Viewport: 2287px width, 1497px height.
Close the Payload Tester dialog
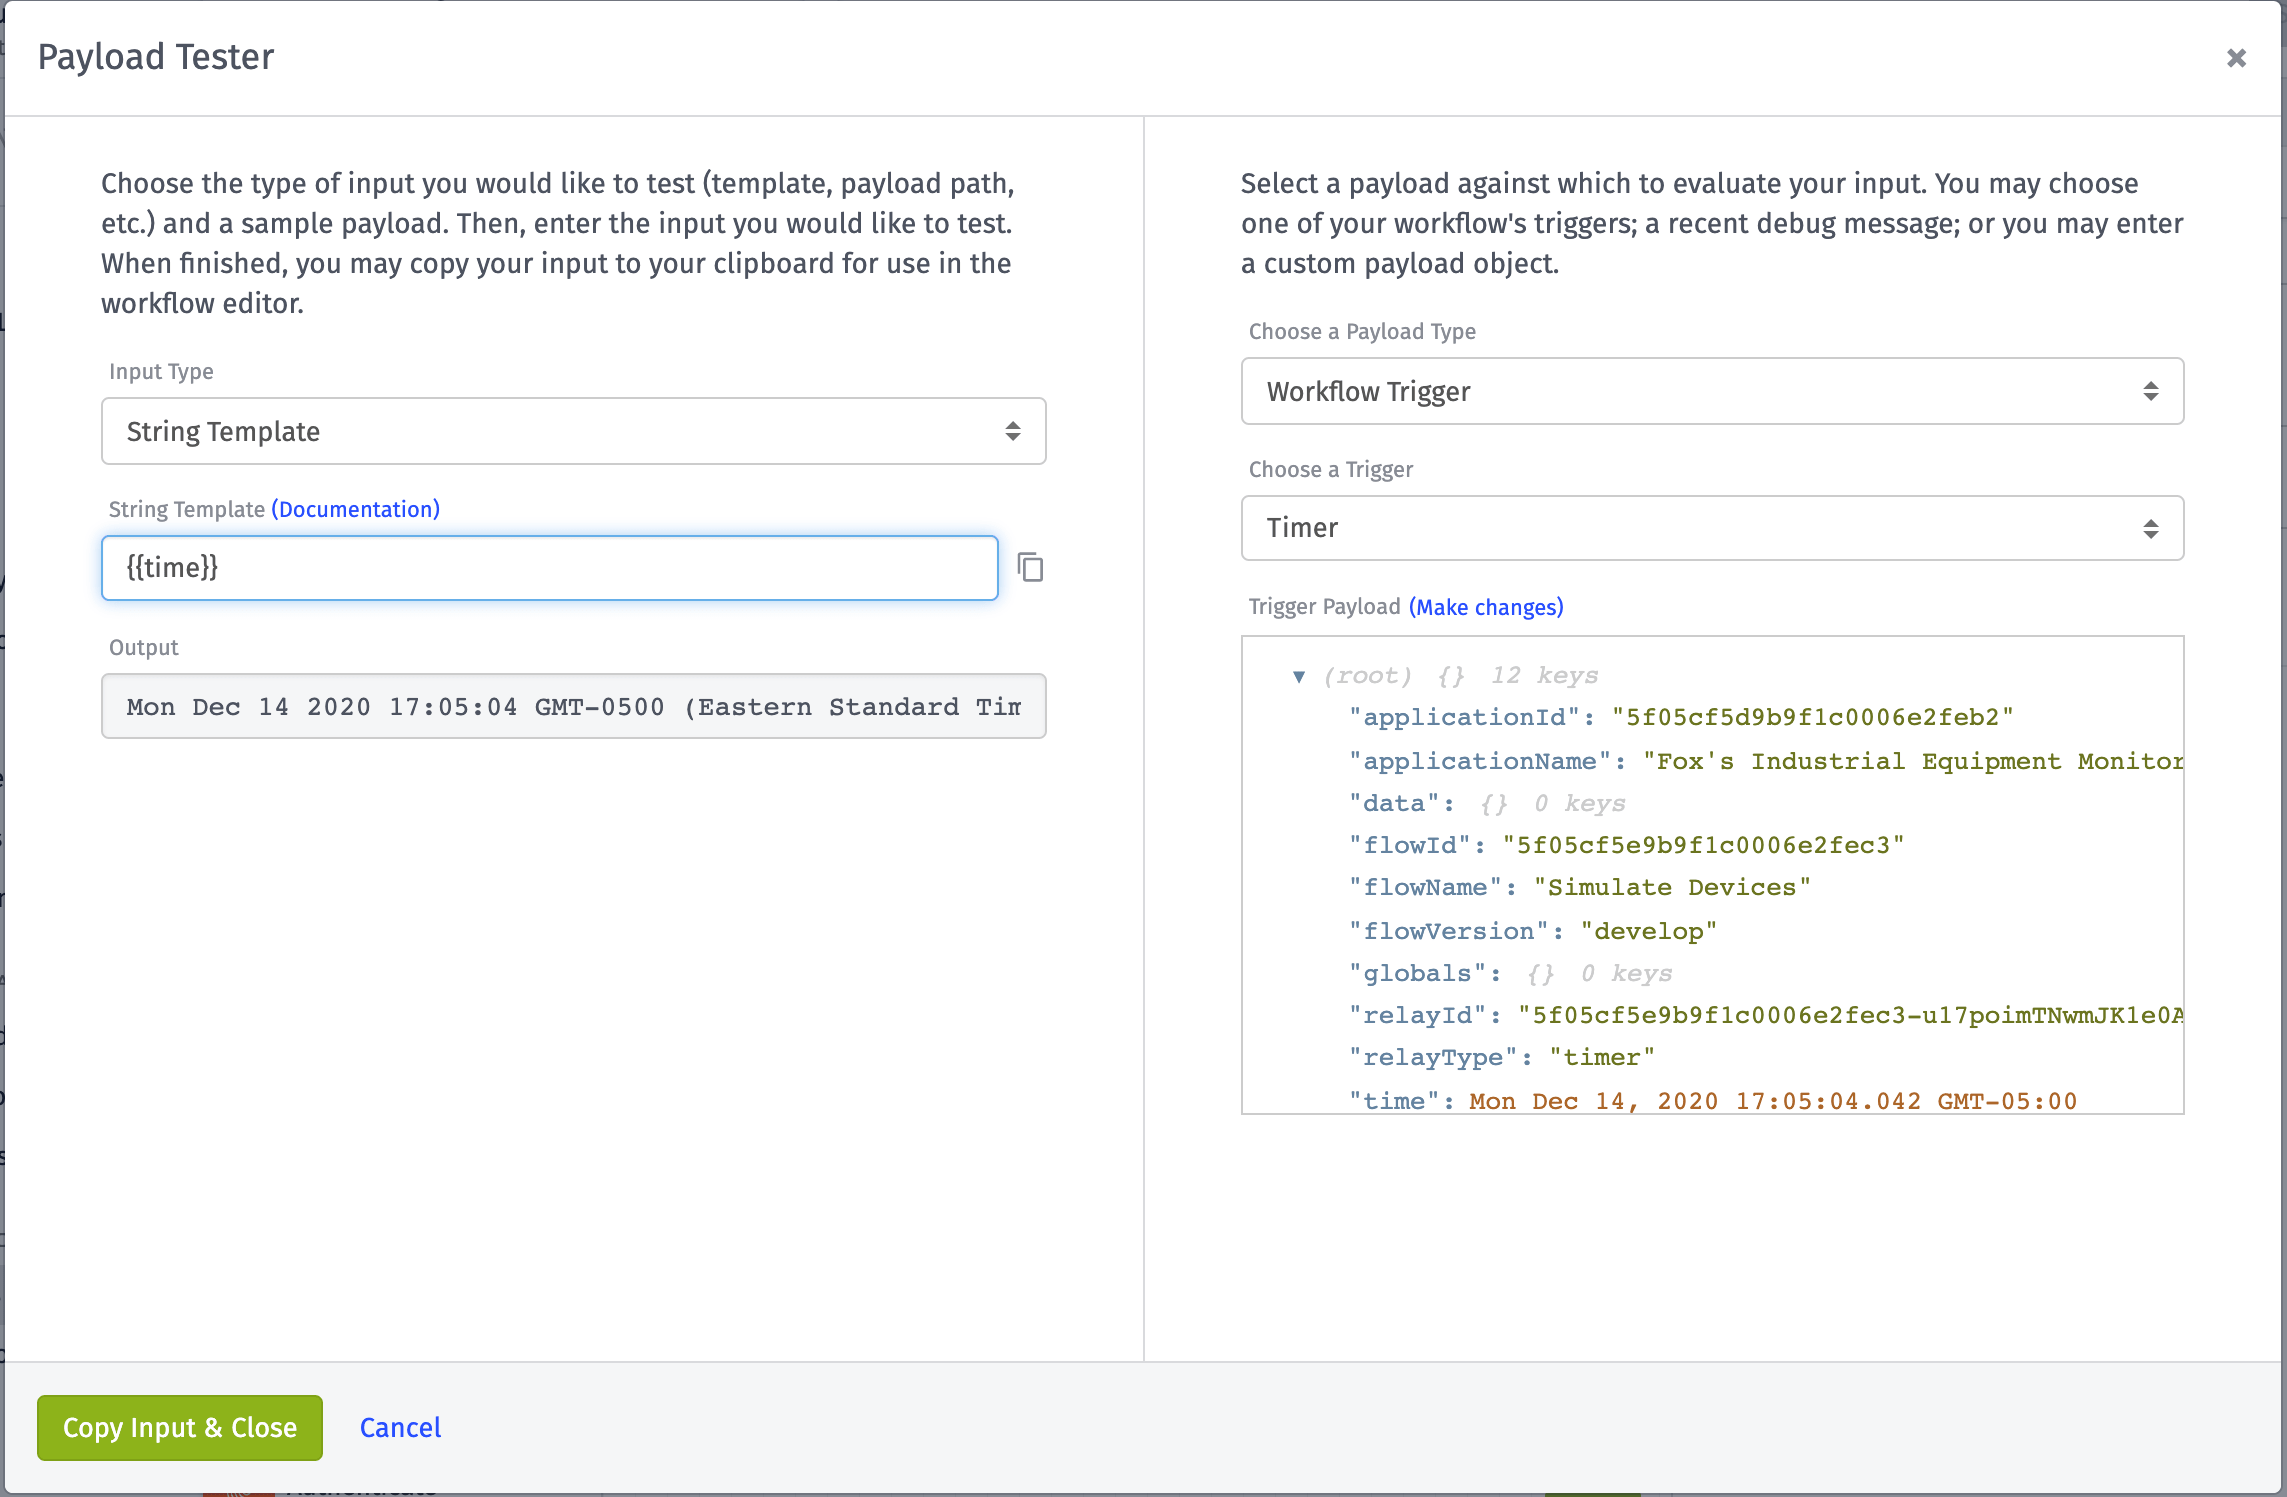[2236, 58]
